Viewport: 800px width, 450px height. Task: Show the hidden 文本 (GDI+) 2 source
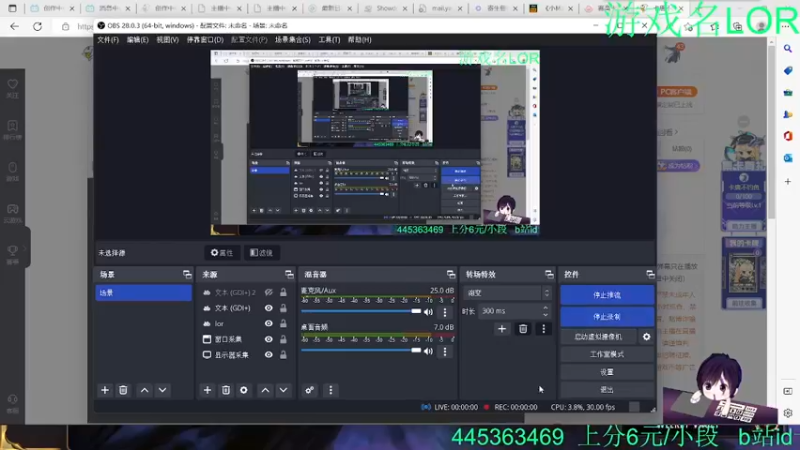tap(268, 292)
